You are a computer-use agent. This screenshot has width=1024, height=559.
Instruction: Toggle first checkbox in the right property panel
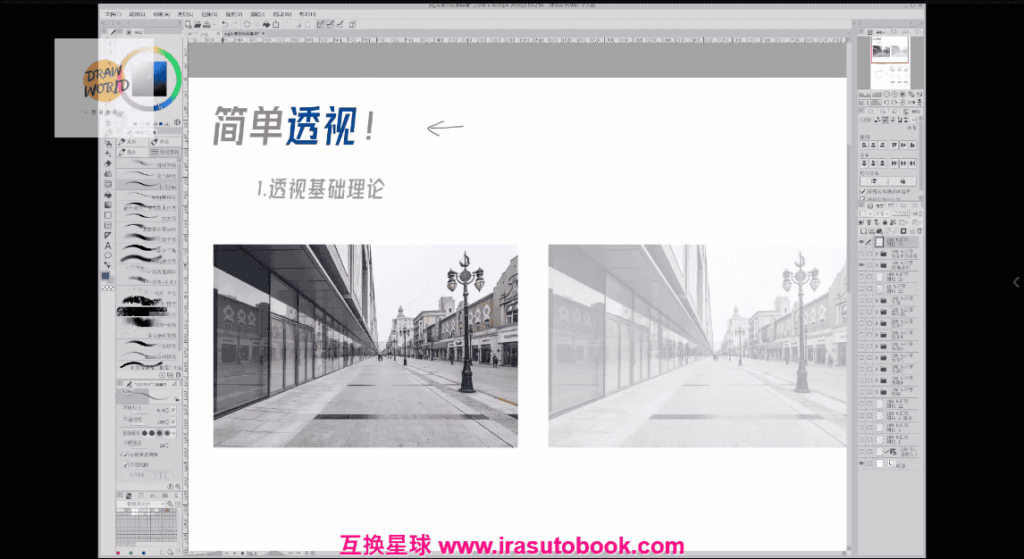tap(864, 190)
